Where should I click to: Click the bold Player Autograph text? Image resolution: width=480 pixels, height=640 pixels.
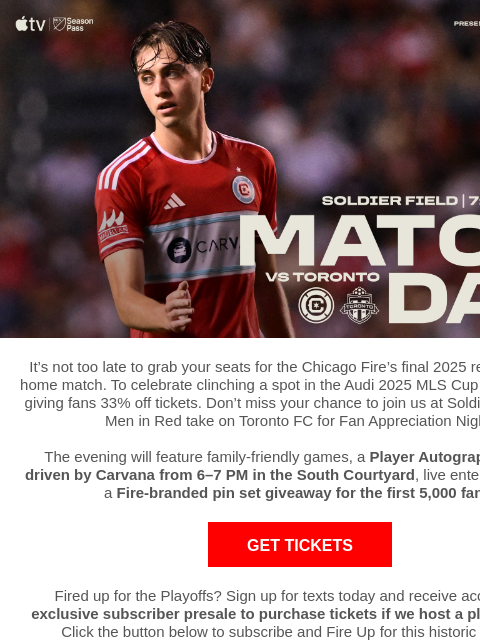coord(424,457)
